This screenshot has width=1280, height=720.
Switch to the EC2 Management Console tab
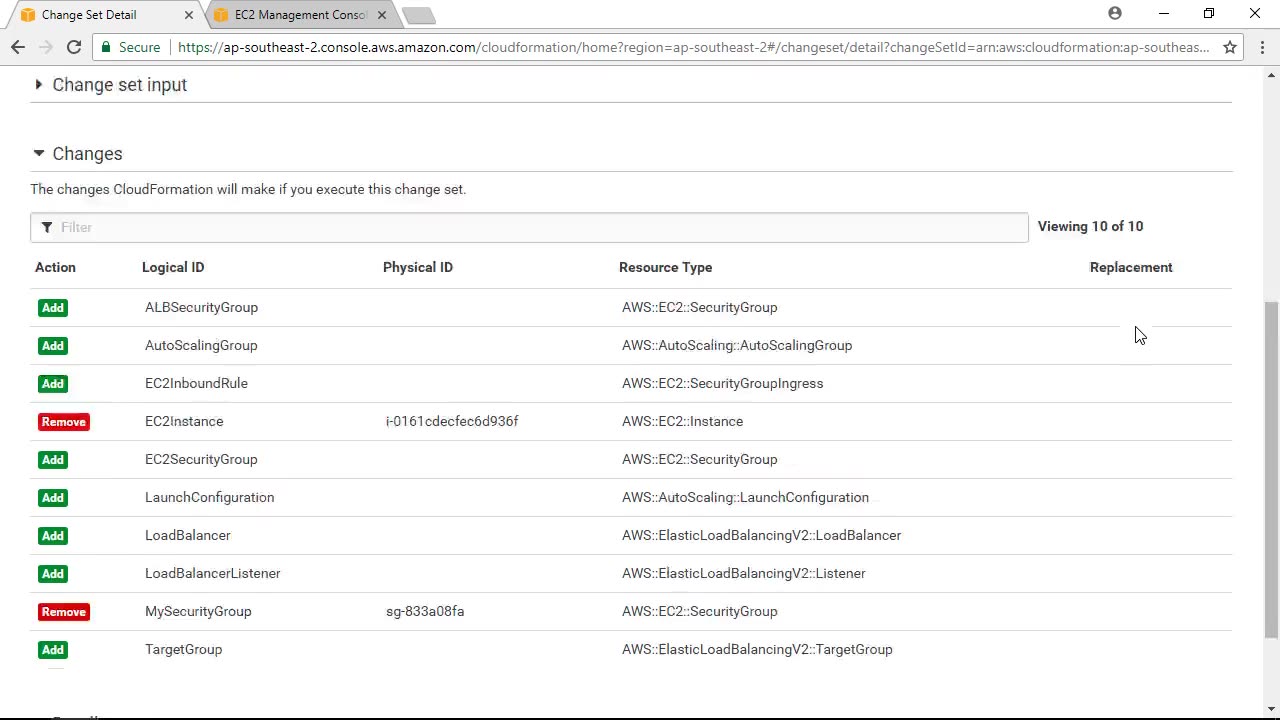click(x=300, y=15)
